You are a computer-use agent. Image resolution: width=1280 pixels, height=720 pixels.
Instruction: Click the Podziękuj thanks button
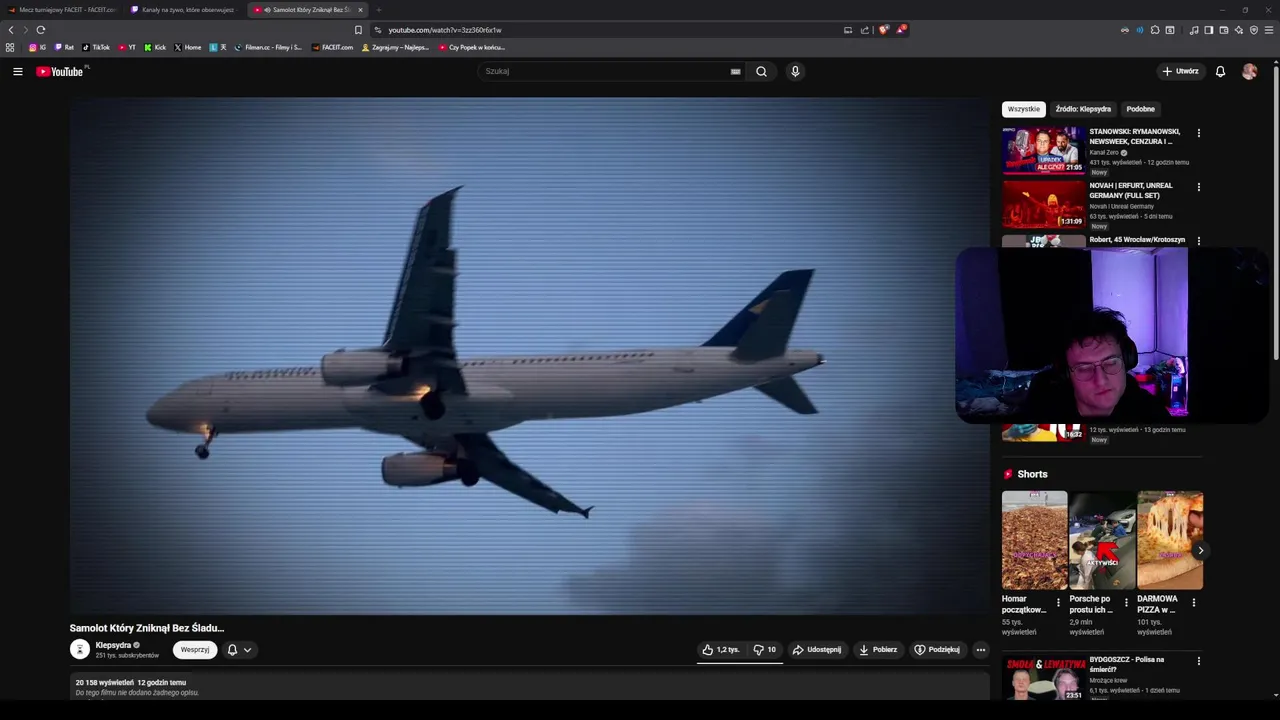pyautogui.click(x=937, y=650)
